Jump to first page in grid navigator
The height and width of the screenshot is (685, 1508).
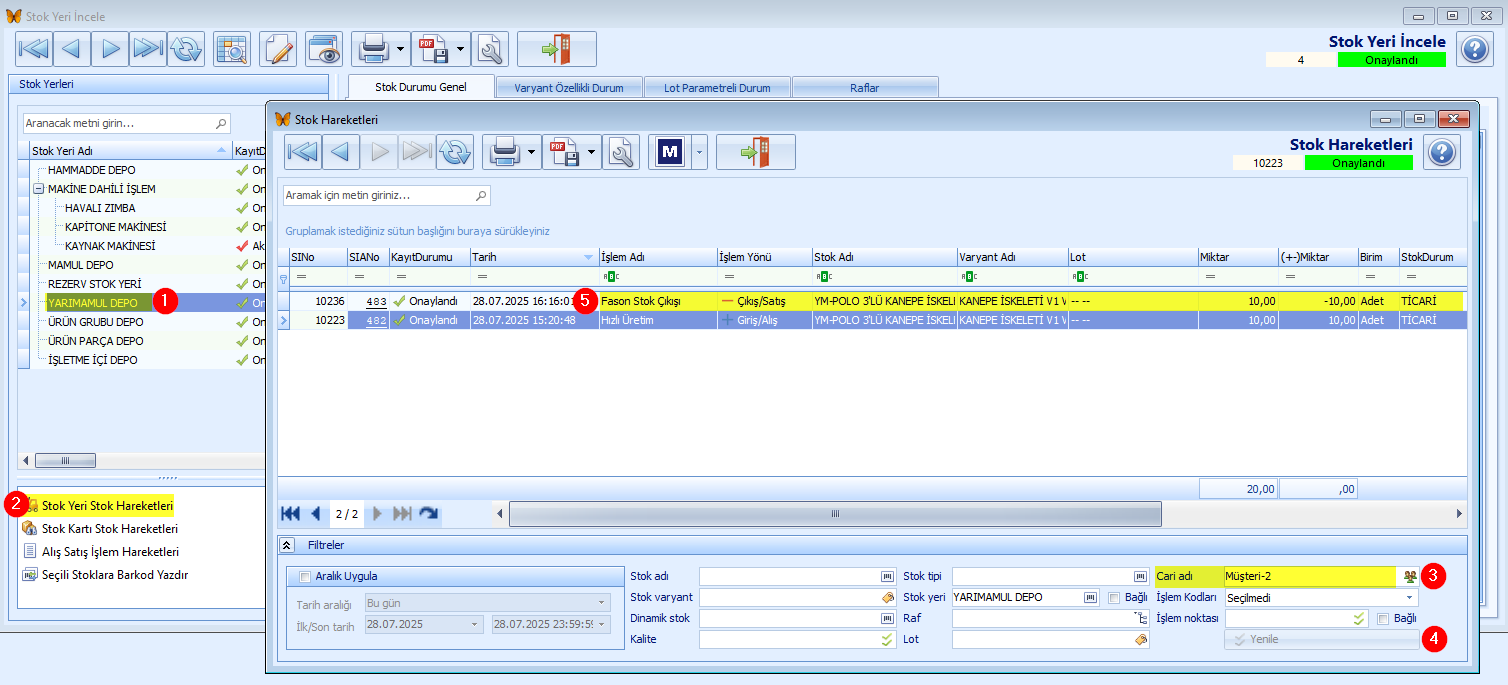tap(291, 514)
